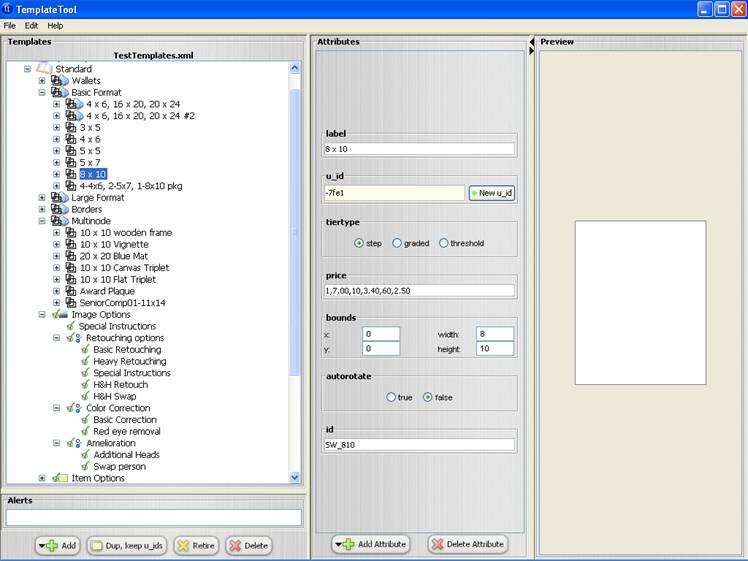Click the tree scrollbar down arrow

[294, 477]
